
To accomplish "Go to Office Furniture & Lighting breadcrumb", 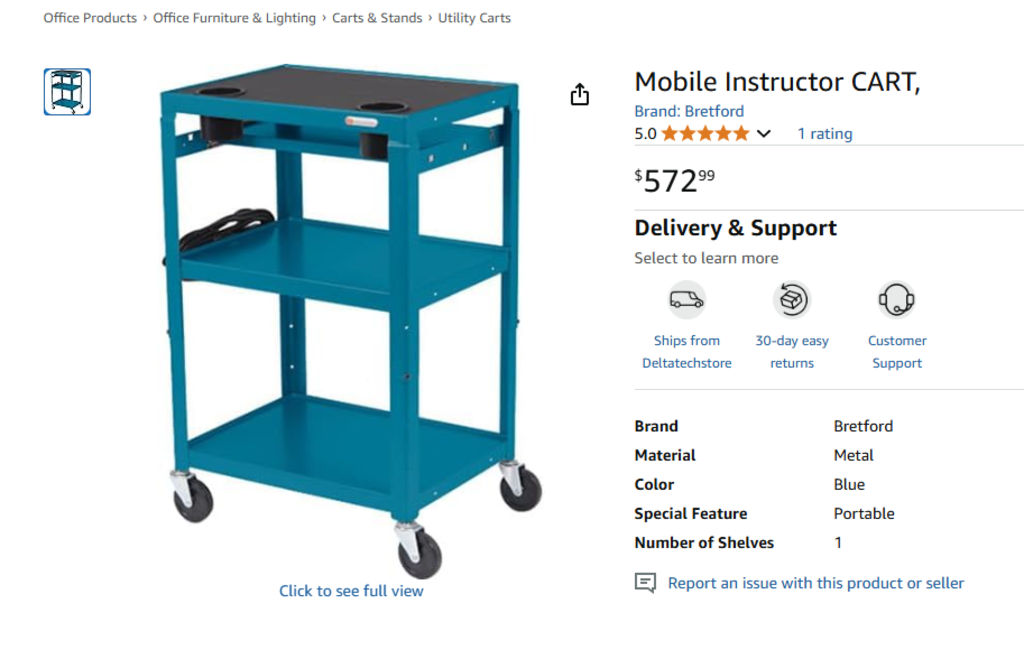I will 234,18.
